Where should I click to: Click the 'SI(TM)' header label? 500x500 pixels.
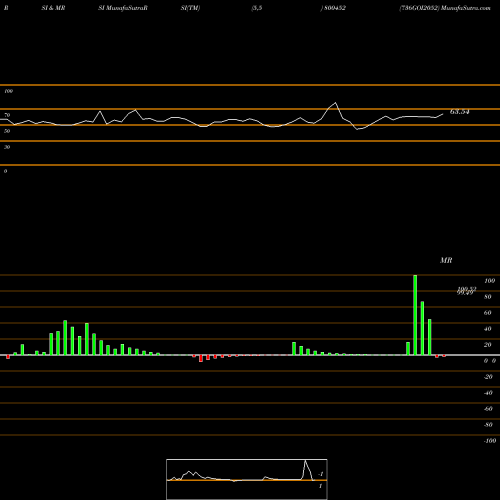(x=190, y=8)
